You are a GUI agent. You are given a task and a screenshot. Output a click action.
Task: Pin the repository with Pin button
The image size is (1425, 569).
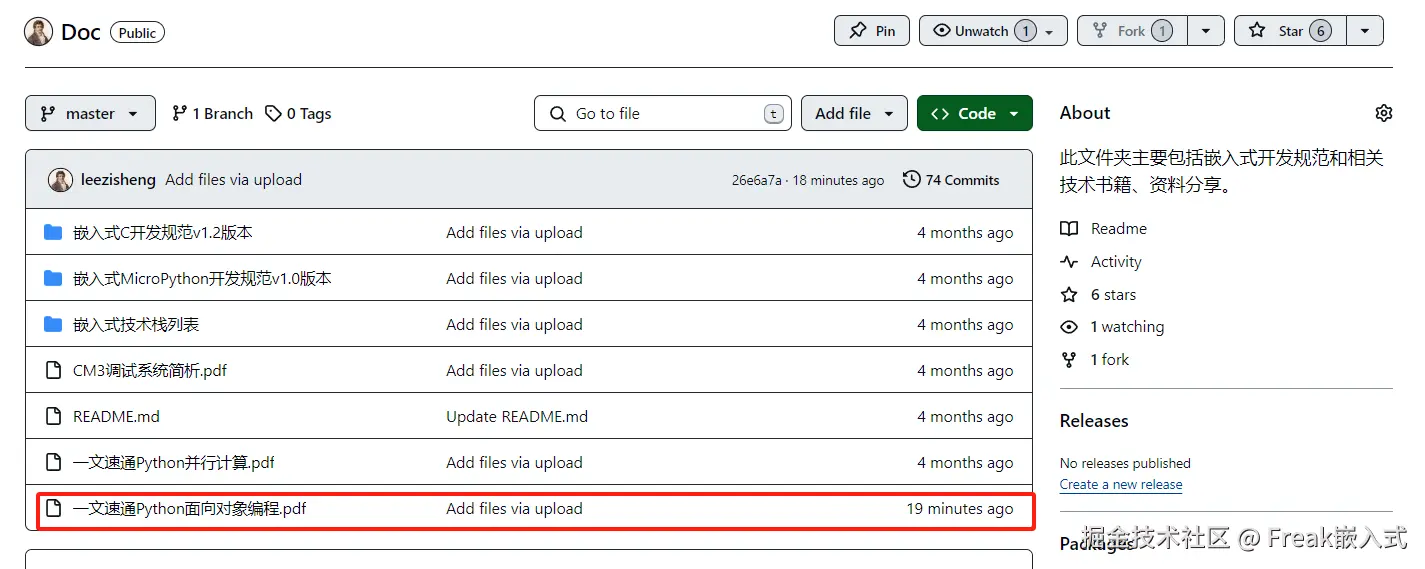point(872,31)
